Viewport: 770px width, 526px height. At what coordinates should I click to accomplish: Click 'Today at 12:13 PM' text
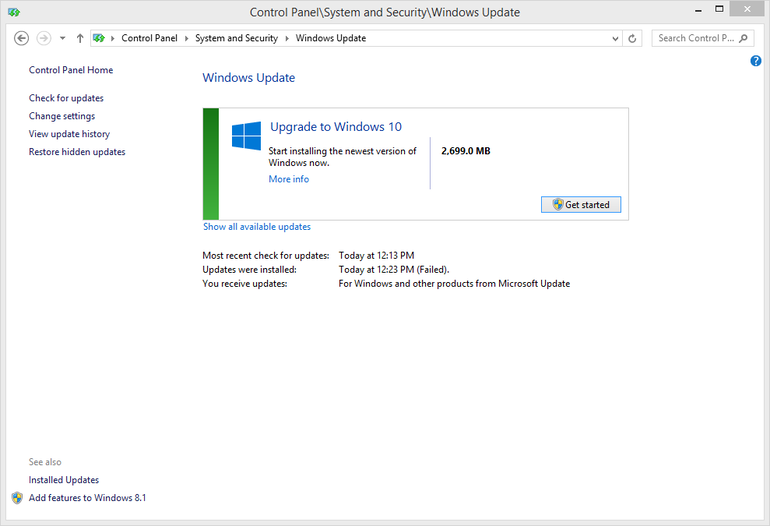point(376,256)
